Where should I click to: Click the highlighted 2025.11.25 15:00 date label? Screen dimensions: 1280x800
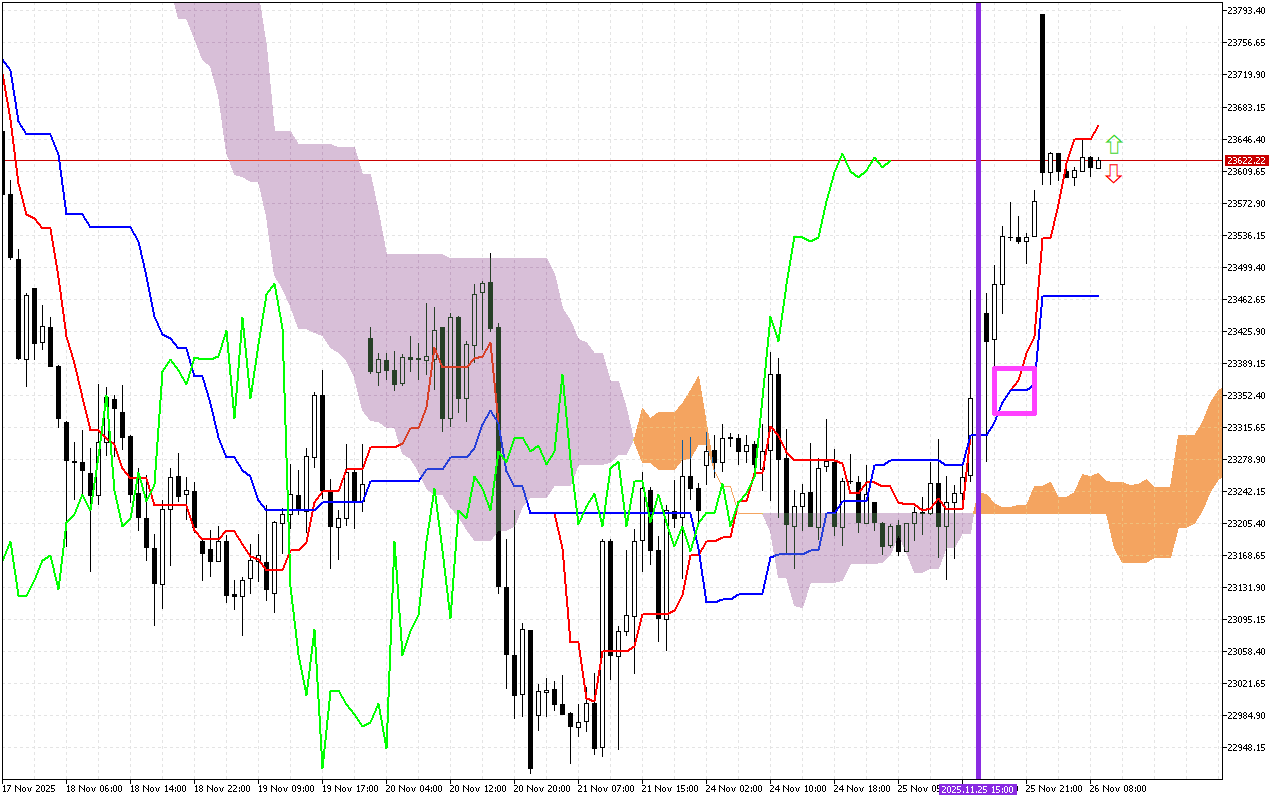point(977,789)
